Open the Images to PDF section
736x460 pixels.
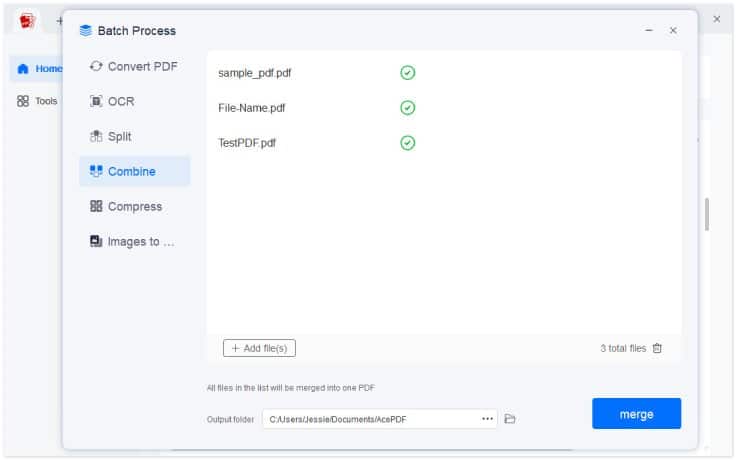coord(134,242)
